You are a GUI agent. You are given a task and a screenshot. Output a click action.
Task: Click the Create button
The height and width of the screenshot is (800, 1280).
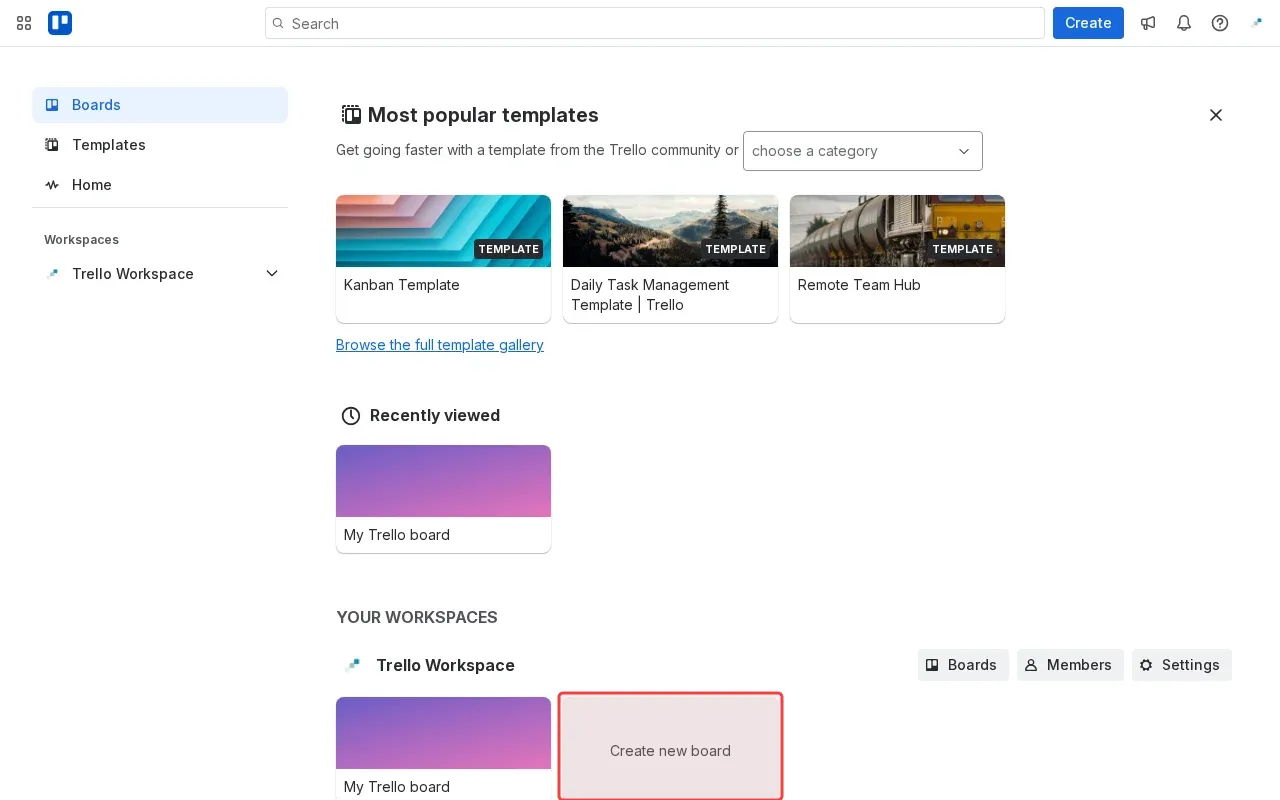tap(1088, 23)
